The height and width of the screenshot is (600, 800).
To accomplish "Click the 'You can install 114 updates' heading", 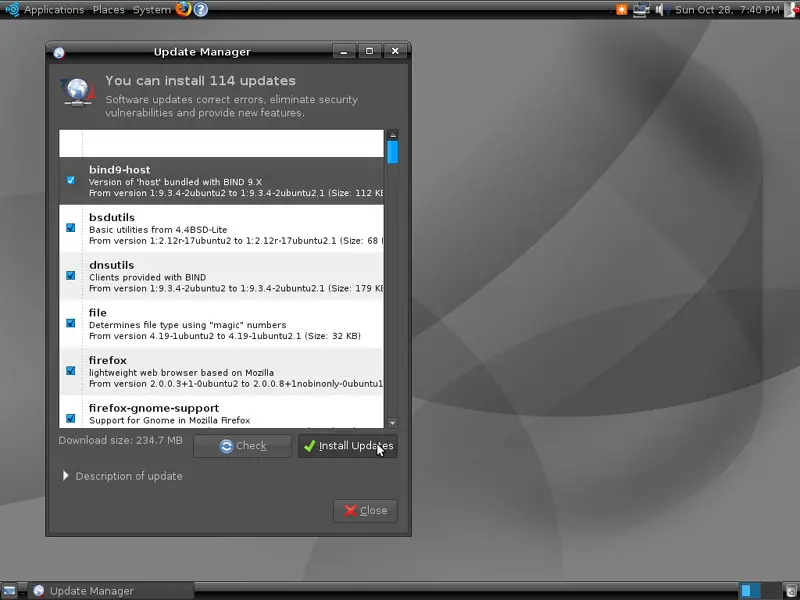I will tap(201, 81).
